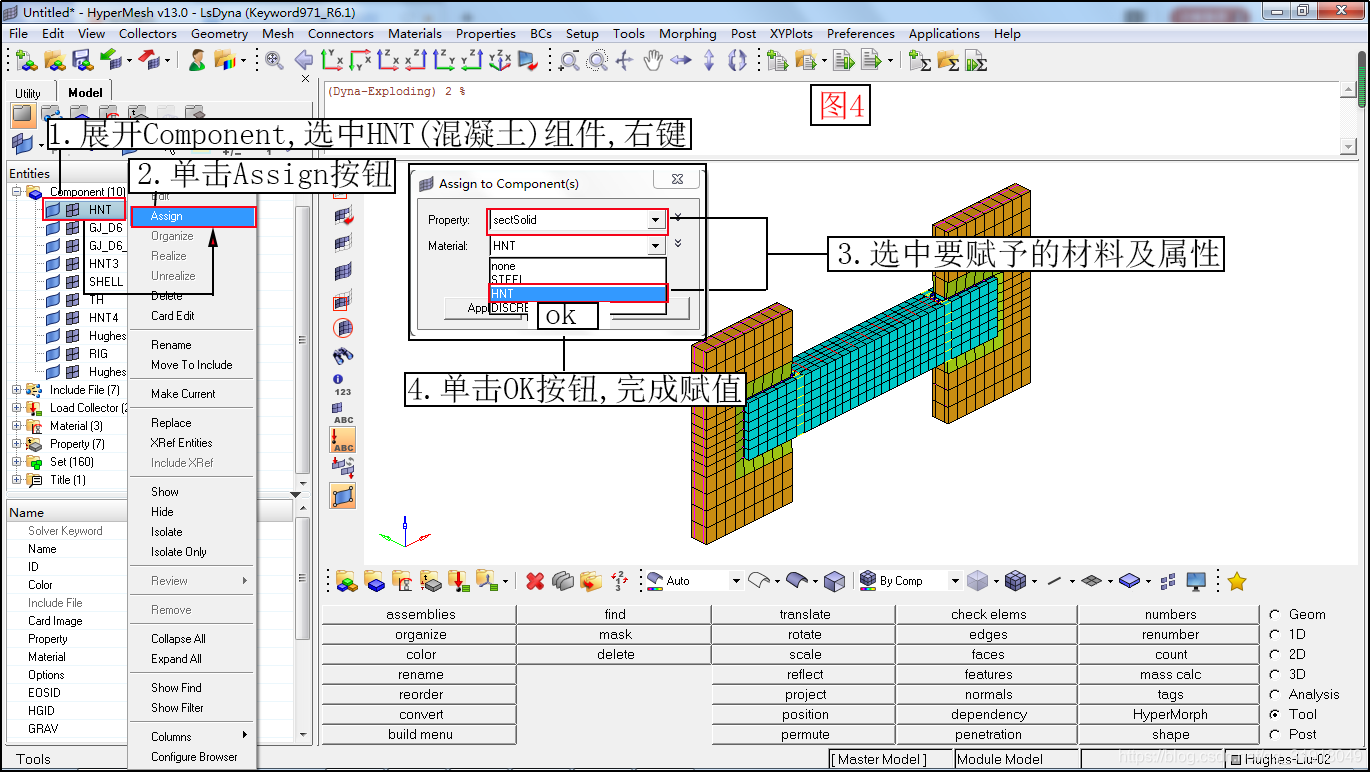Click the renumber 1-2-3 icon
1372x775 pixels.
pos(619,581)
